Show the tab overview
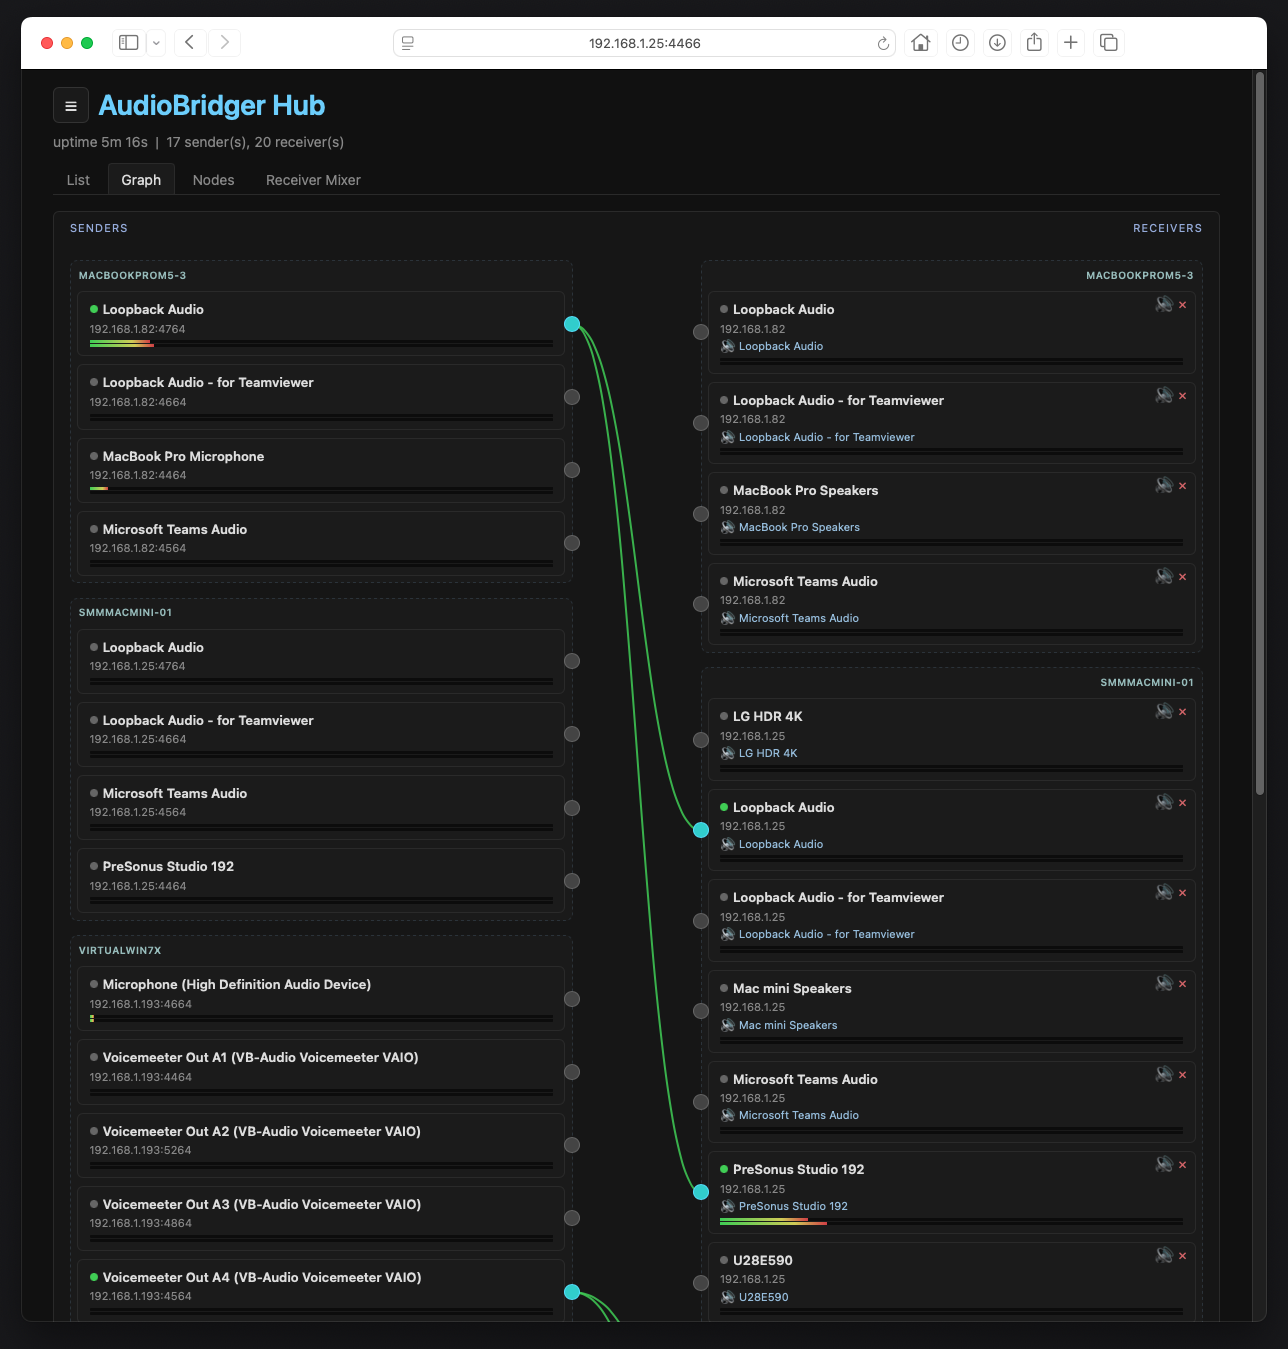This screenshot has height=1349, width=1288. coord(1109,42)
